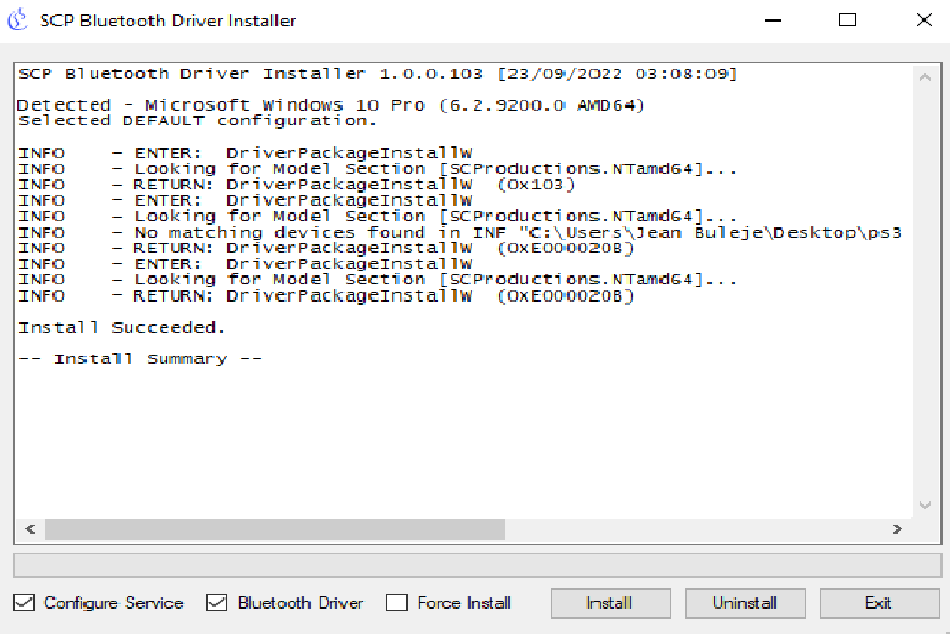950x634 pixels.
Task: Click the window title 'SCP Bluetooth Driver Installer'
Action: coord(168,20)
